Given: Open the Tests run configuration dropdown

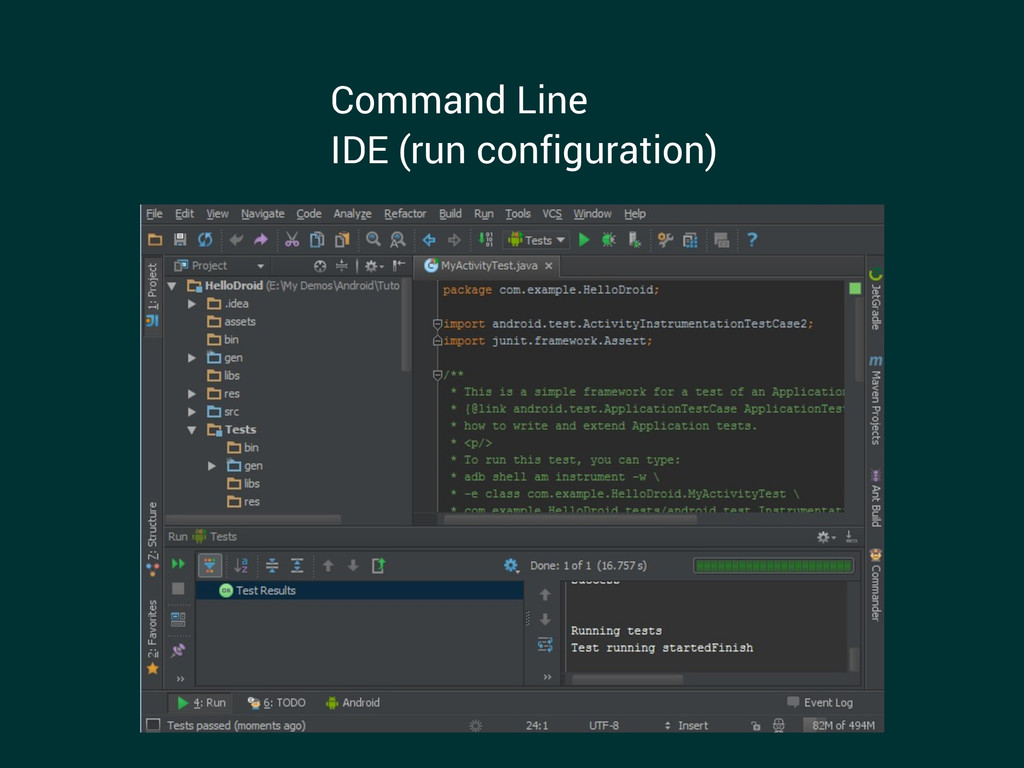Looking at the screenshot, I should pos(537,240).
